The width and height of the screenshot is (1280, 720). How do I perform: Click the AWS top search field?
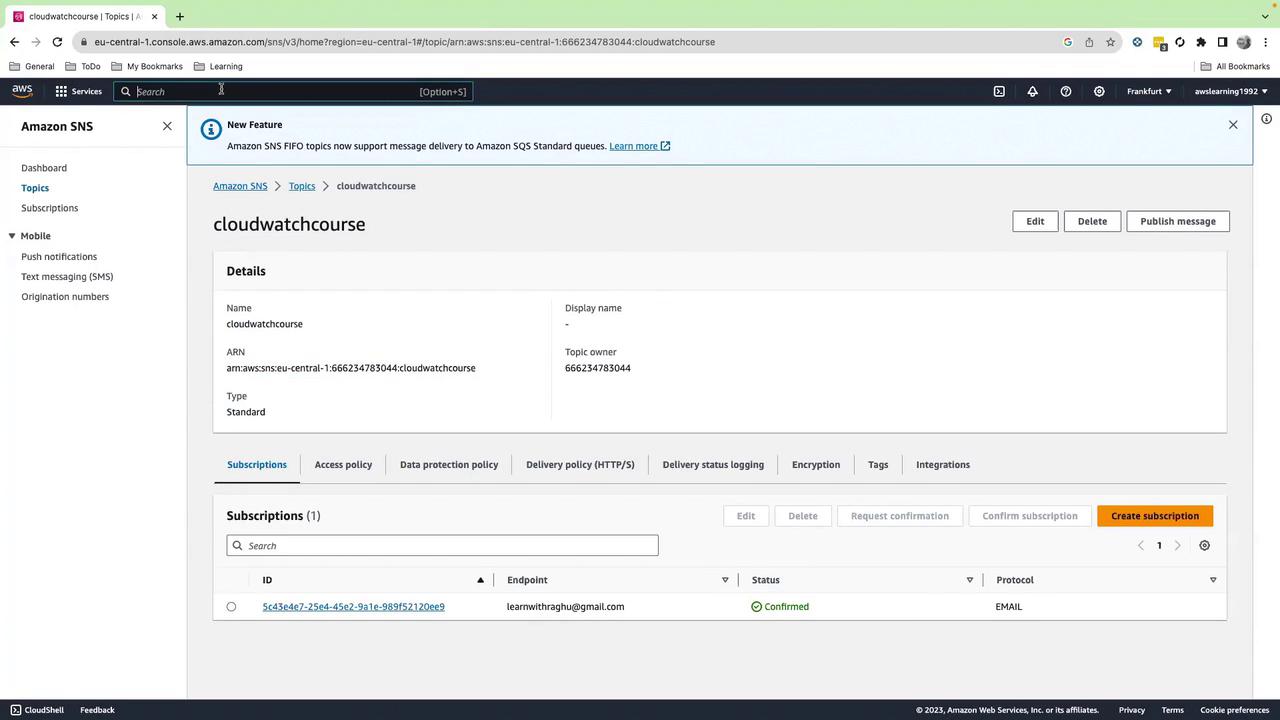coord(293,91)
